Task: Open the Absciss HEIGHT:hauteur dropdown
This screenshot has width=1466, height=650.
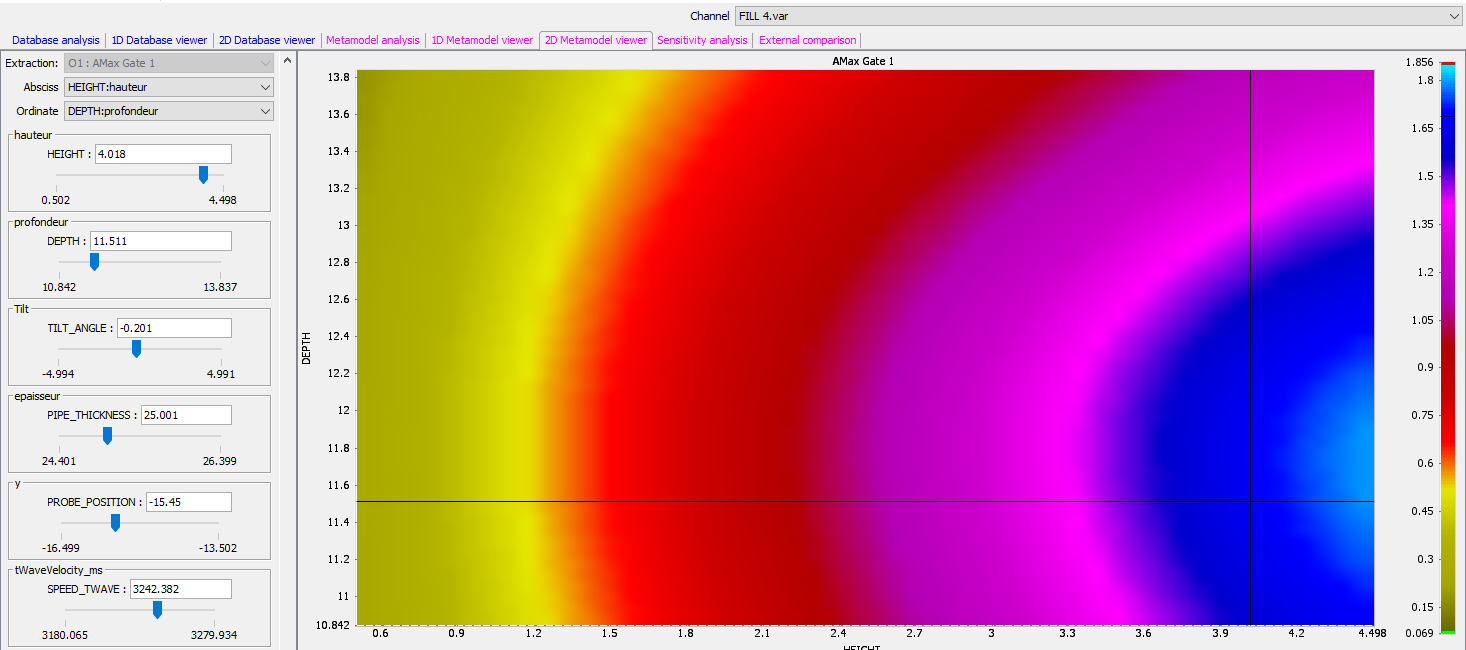Action: (168, 87)
